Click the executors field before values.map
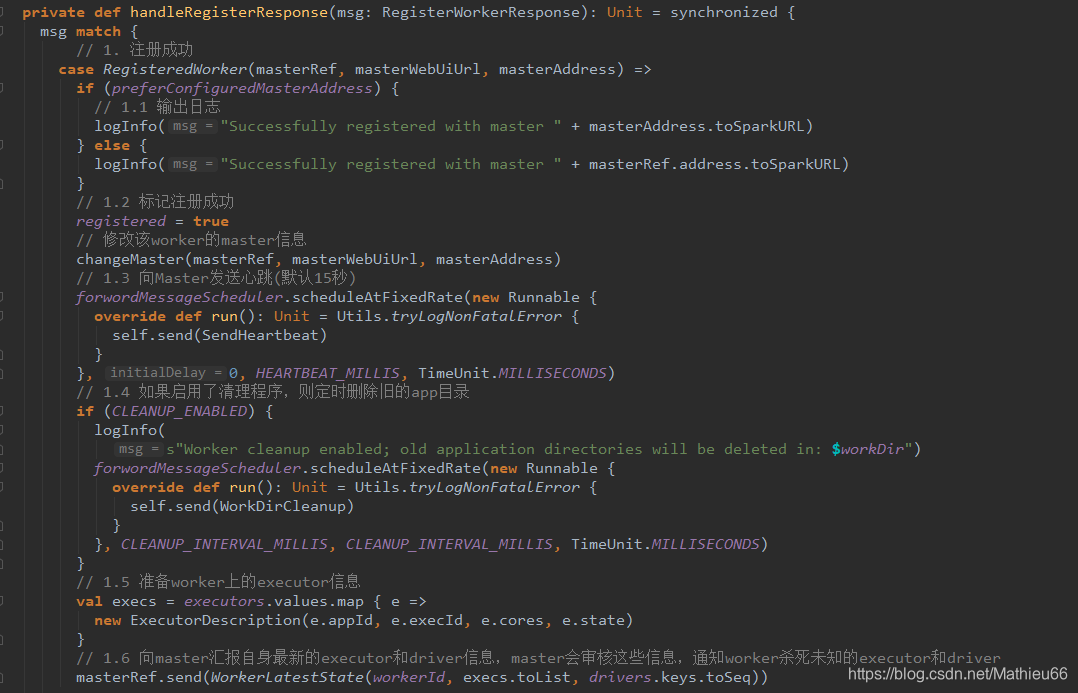 [x=224, y=602]
